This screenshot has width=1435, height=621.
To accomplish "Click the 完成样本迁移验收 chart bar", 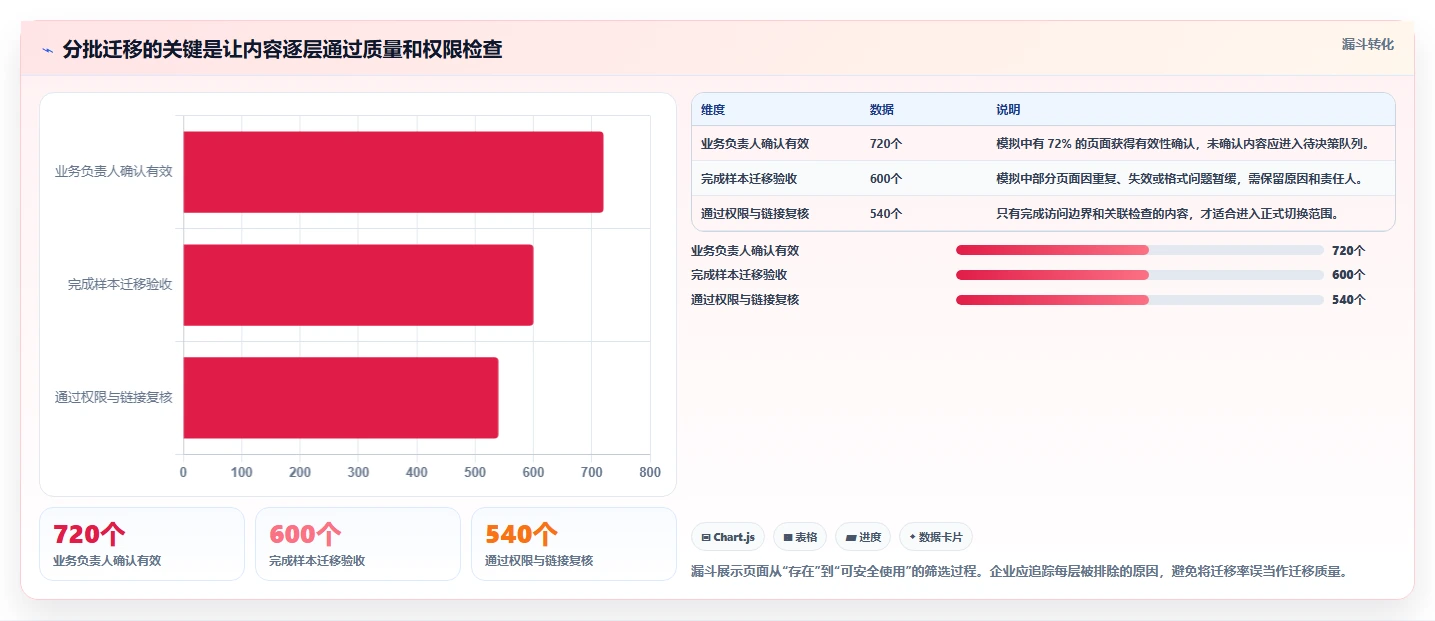I will (x=358, y=285).
